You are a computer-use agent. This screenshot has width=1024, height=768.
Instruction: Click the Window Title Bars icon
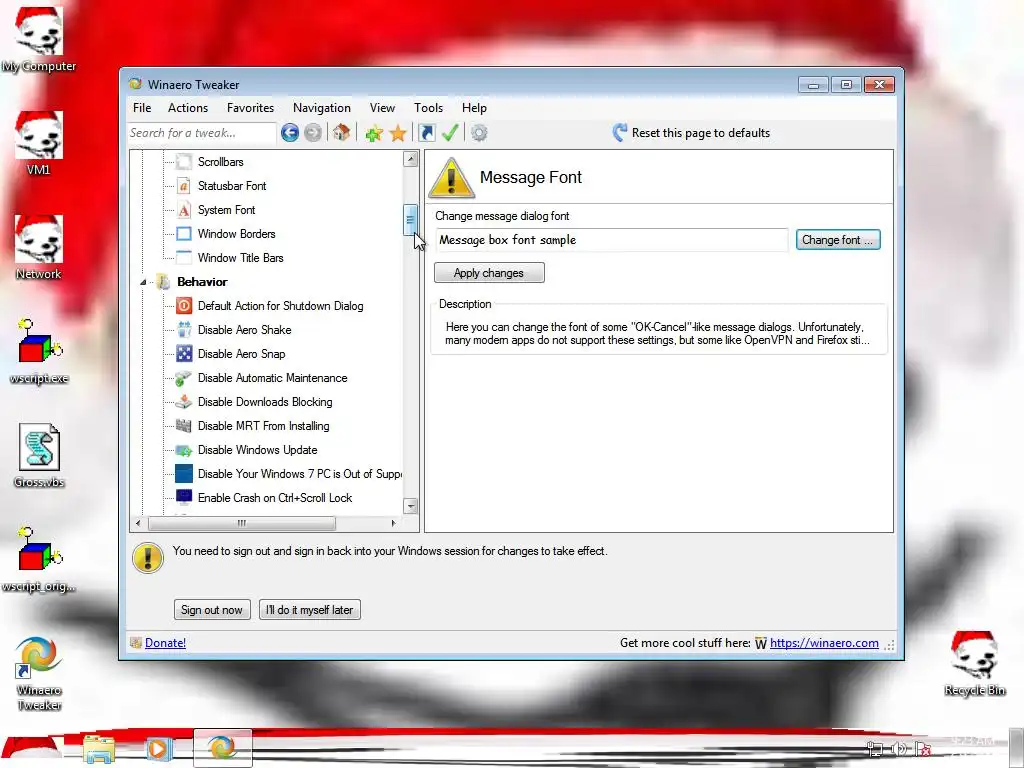click(184, 258)
